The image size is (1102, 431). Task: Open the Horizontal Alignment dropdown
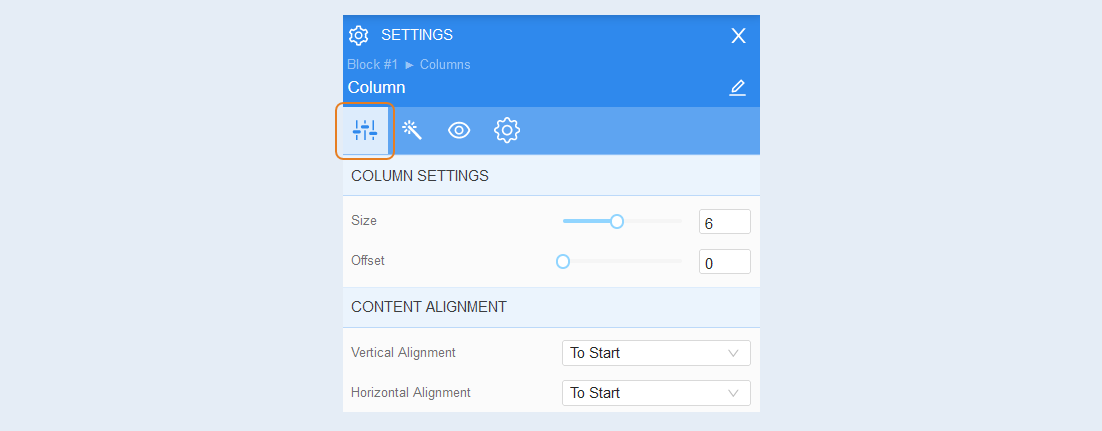coord(656,393)
